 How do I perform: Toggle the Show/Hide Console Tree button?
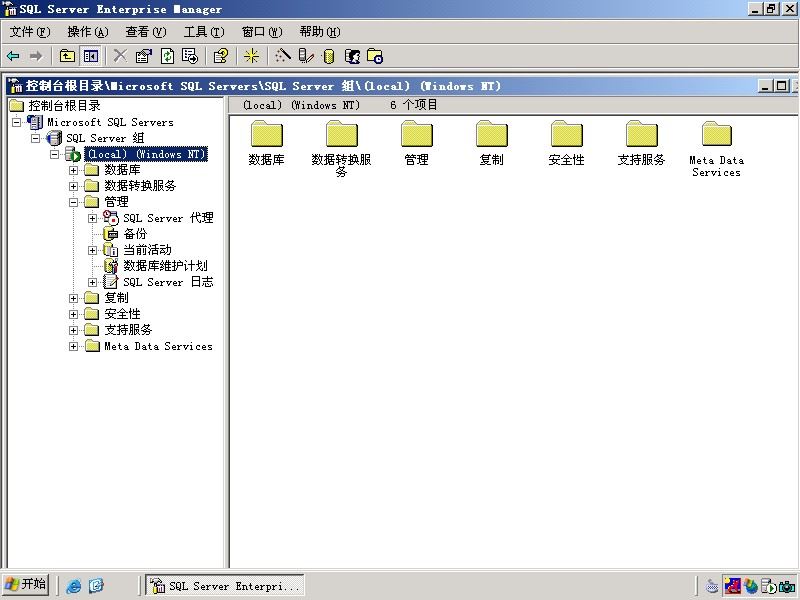point(91,56)
